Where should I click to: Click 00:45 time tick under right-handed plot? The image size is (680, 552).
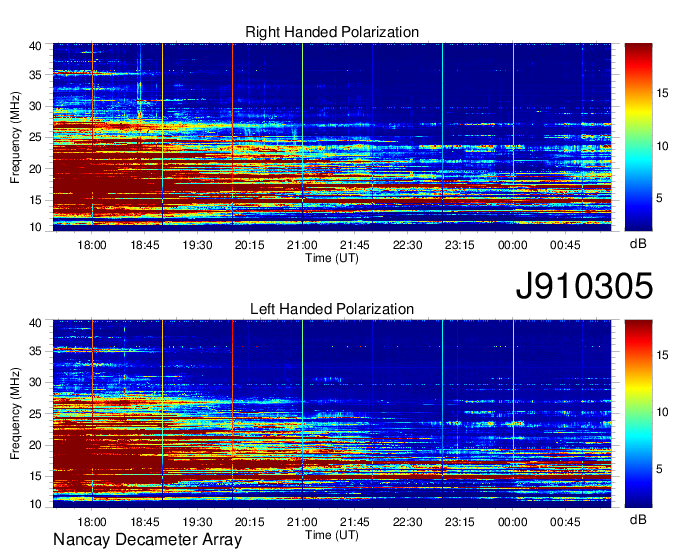point(565,245)
